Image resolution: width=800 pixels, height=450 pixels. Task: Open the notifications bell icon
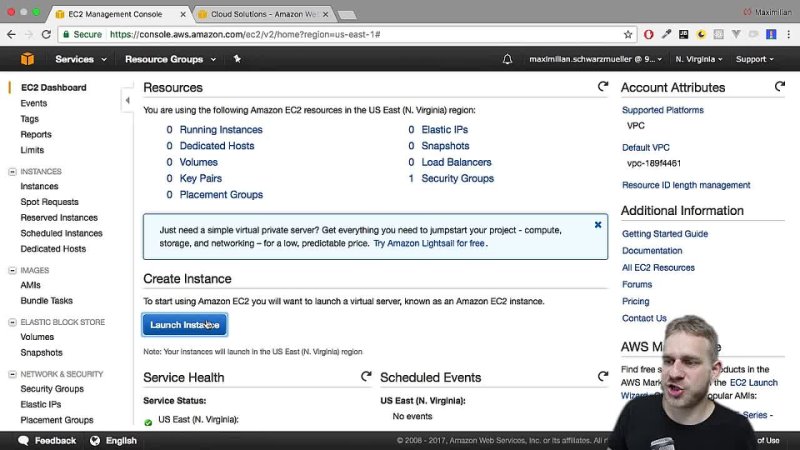point(507,59)
